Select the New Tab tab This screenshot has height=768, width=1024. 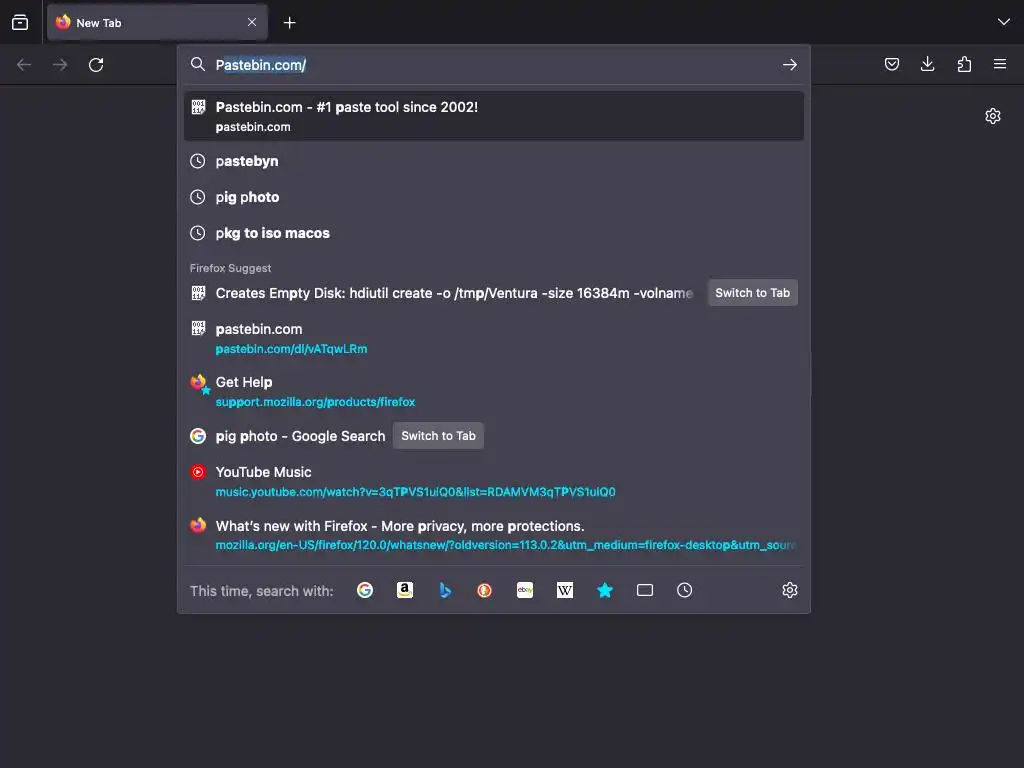pos(157,22)
